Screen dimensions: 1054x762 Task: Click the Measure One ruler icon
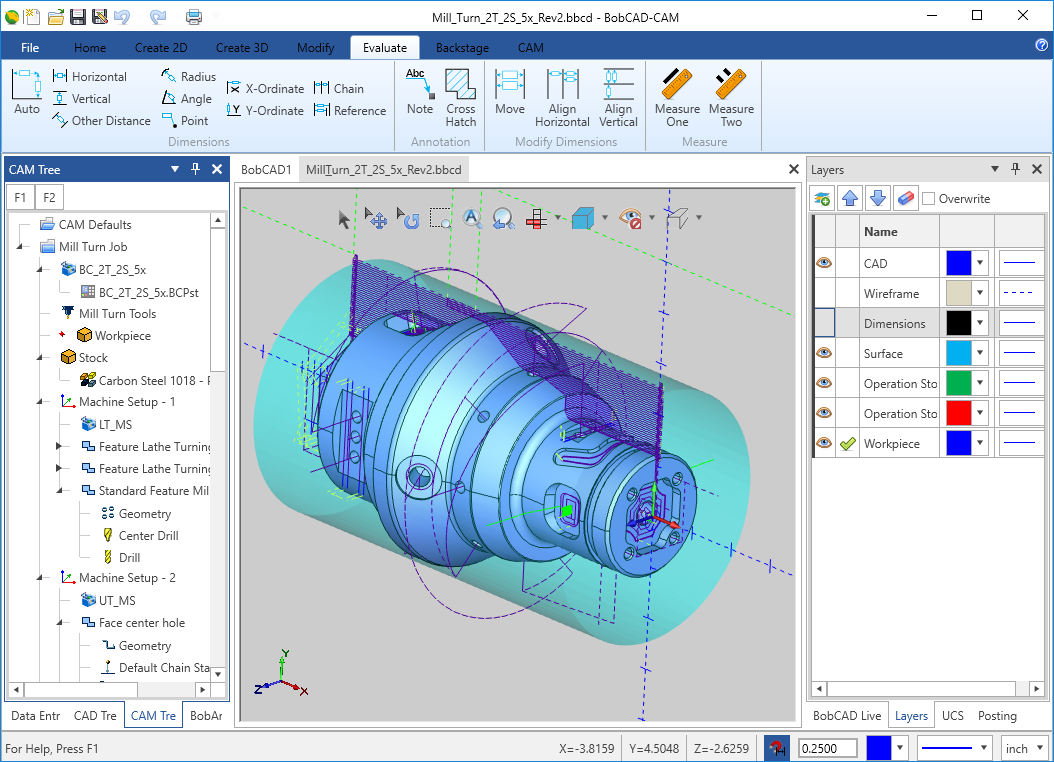pyautogui.click(x=677, y=97)
